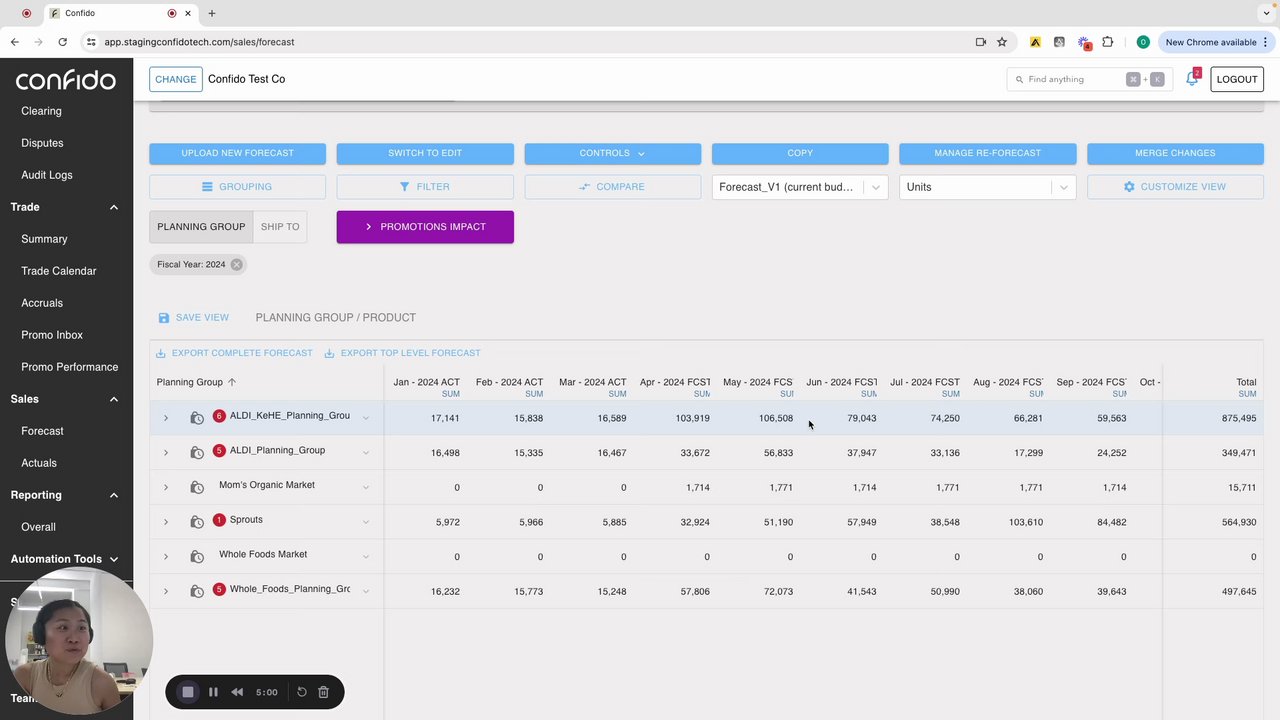Stop the screen recording
1280x720 pixels.
coord(188,692)
